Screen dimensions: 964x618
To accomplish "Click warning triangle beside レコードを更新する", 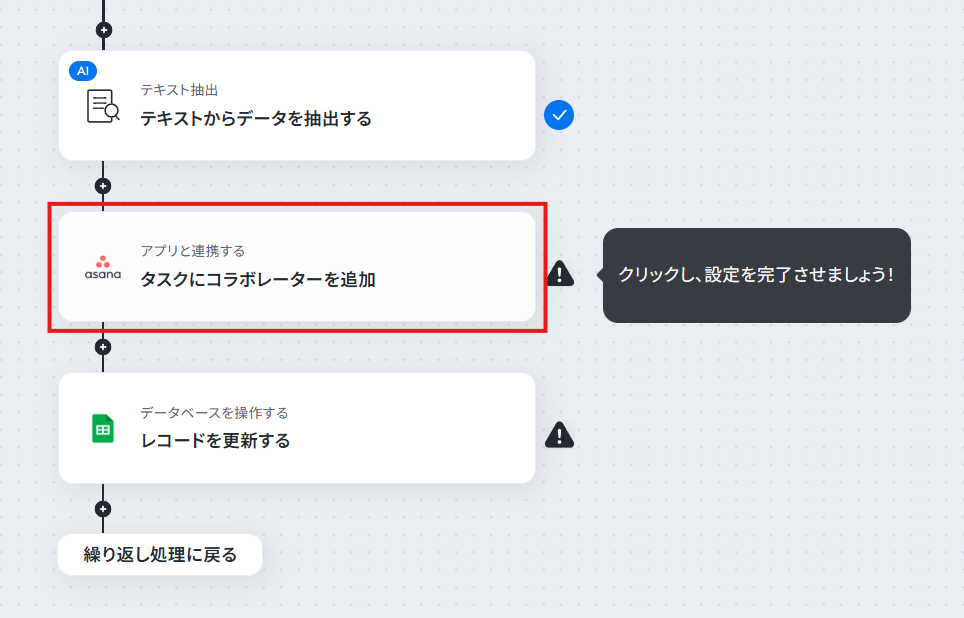I will click(559, 435).
